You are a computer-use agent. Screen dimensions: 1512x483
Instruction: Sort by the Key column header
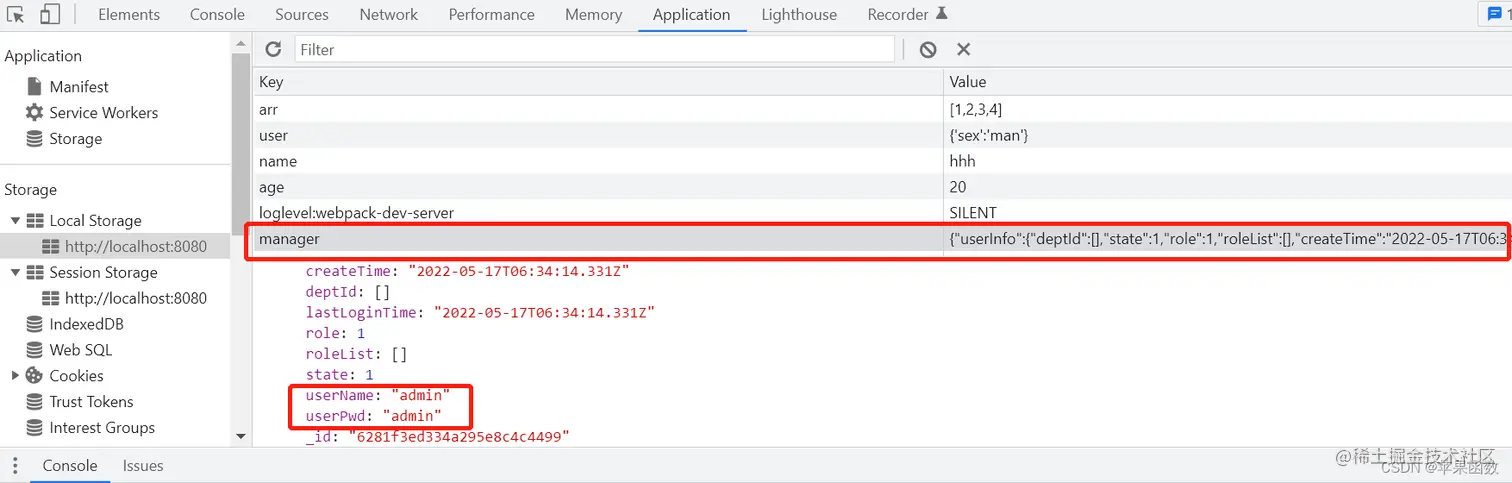click(598, 82)
